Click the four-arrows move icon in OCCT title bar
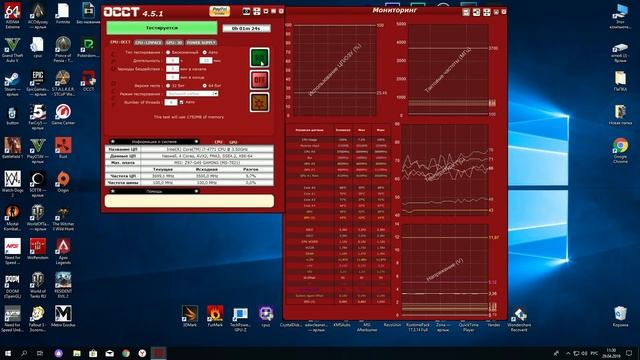 point(257,11)
